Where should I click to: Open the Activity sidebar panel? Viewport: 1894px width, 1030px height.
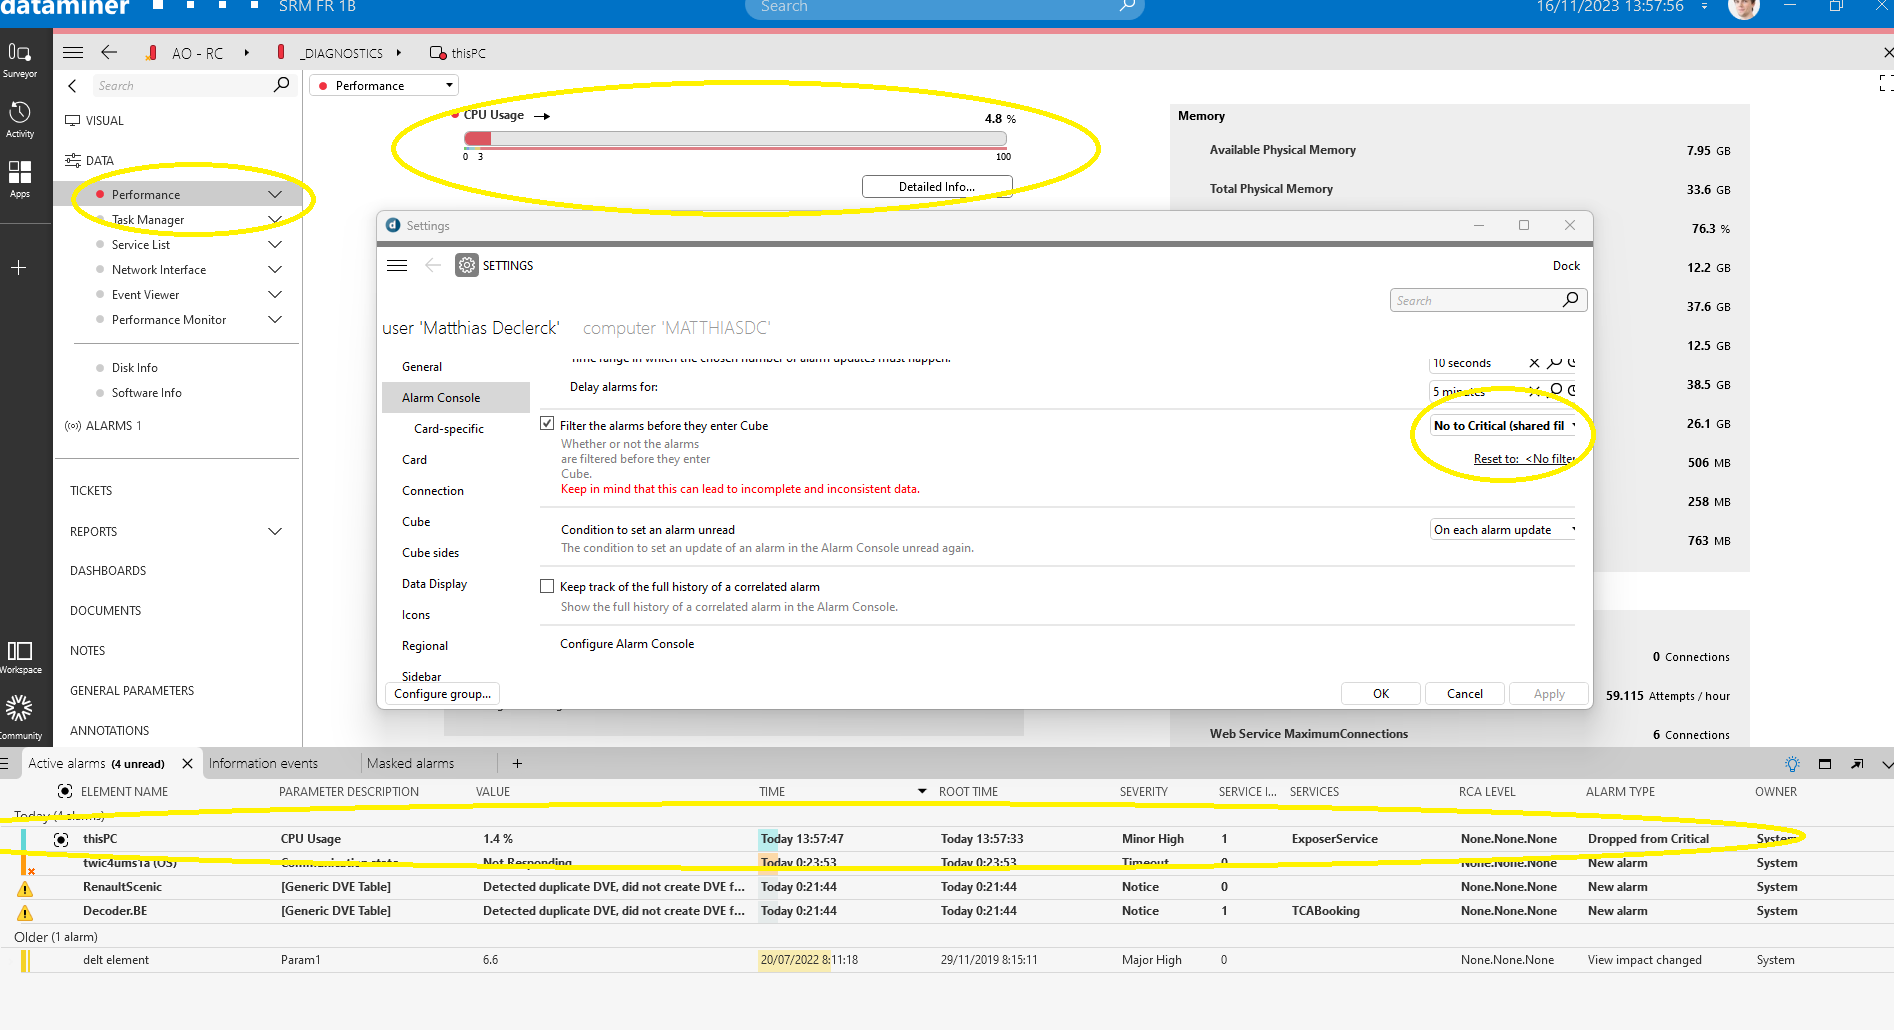20,119
